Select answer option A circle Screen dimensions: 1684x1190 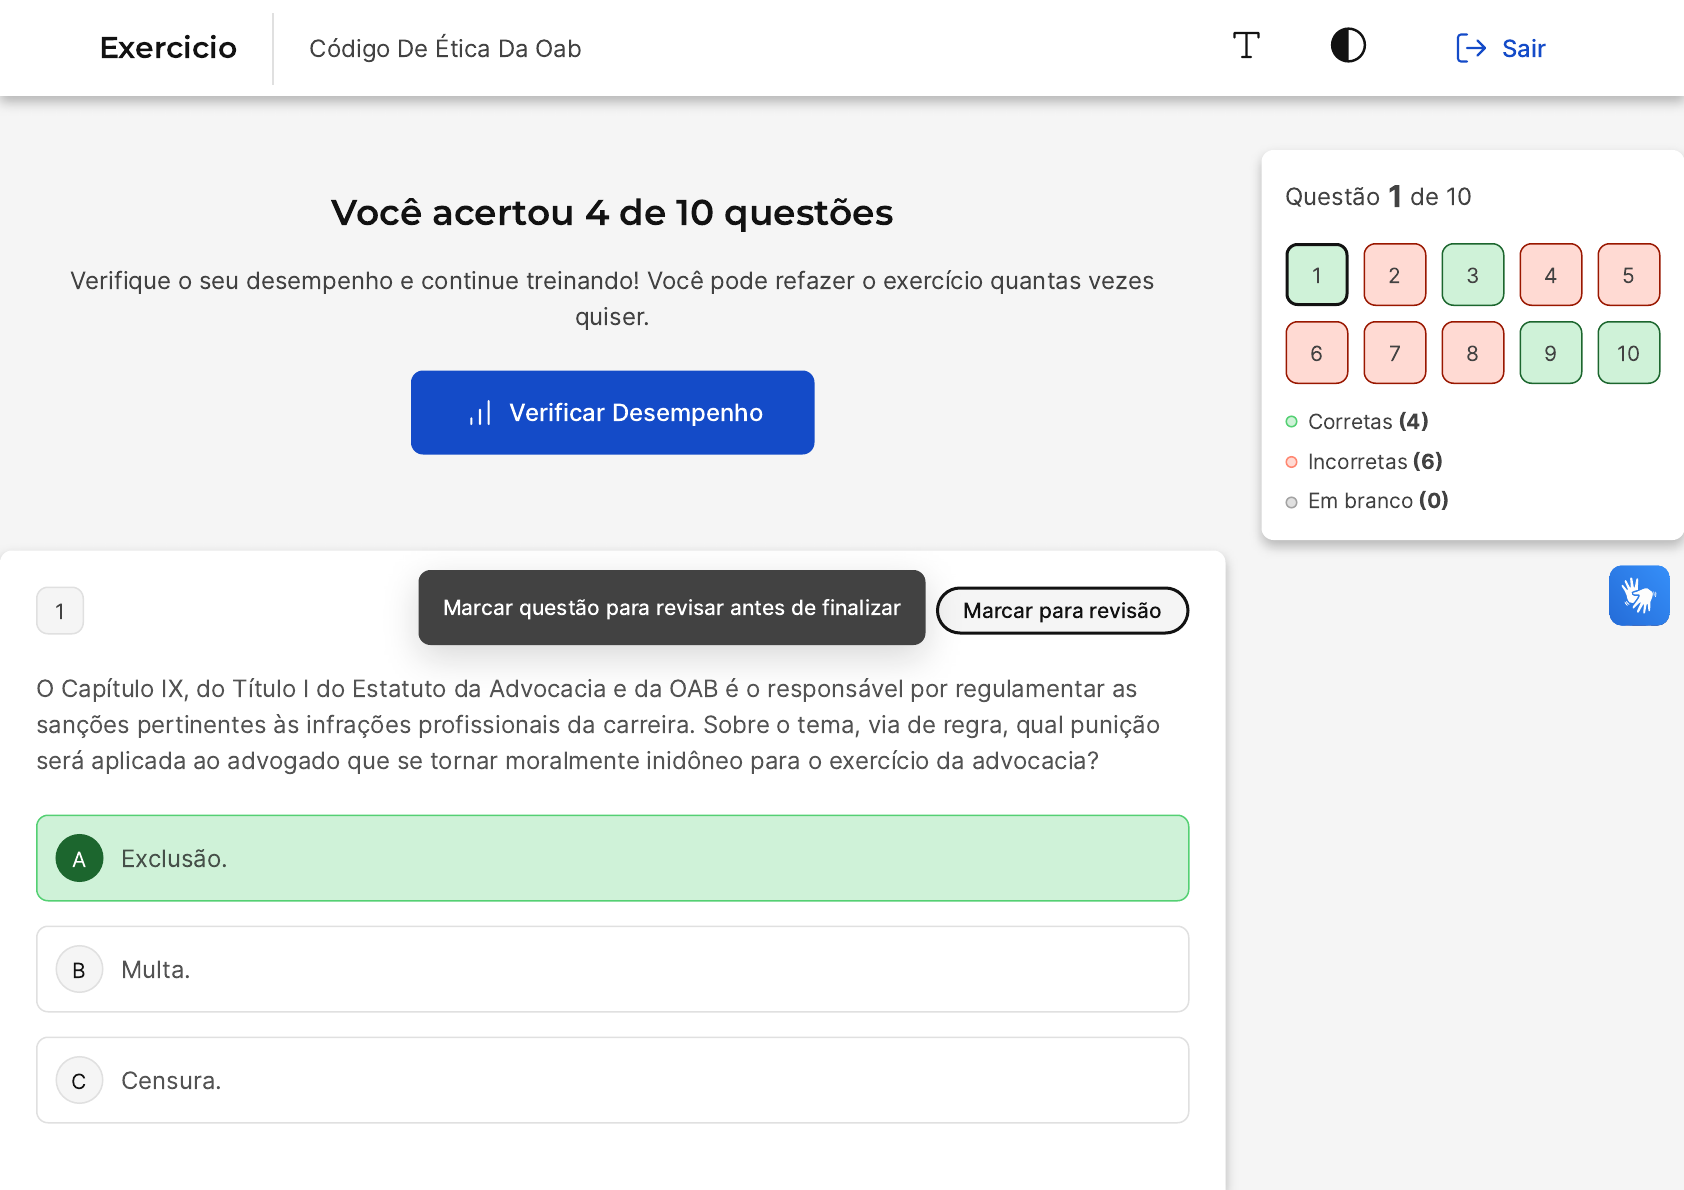click(80, 858)
